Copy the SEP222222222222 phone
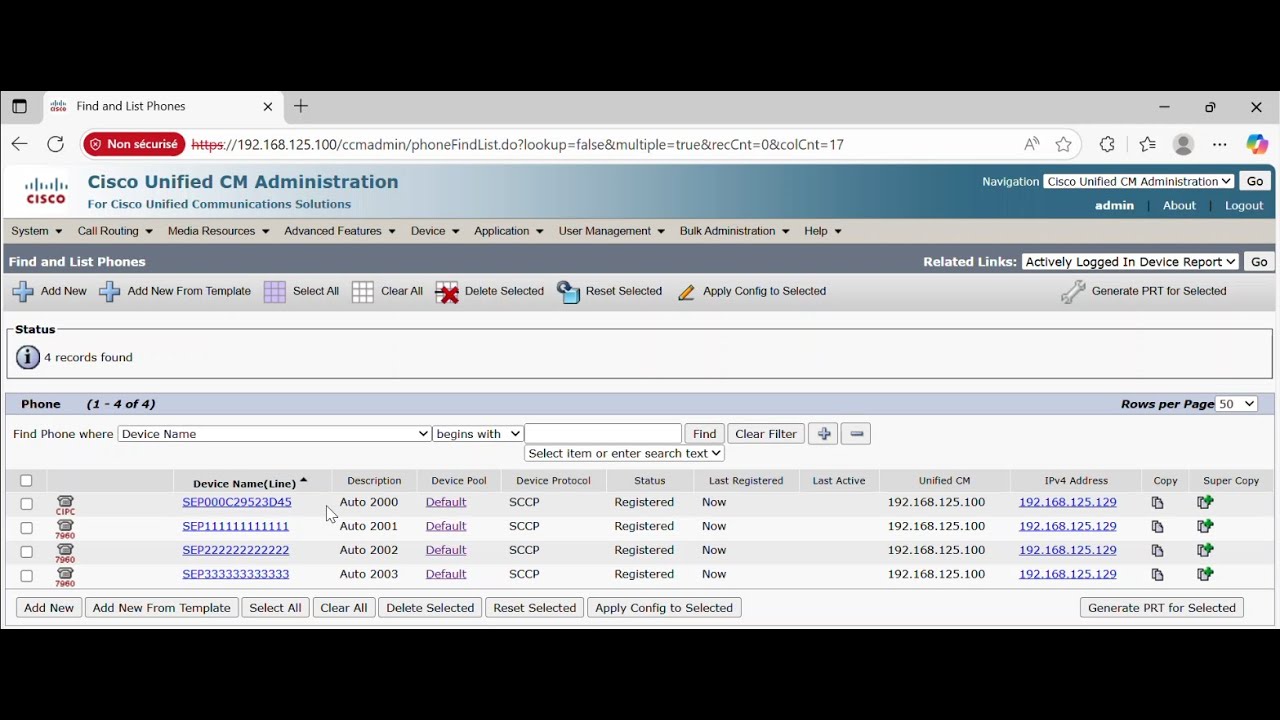 [x=1157, y=551]
